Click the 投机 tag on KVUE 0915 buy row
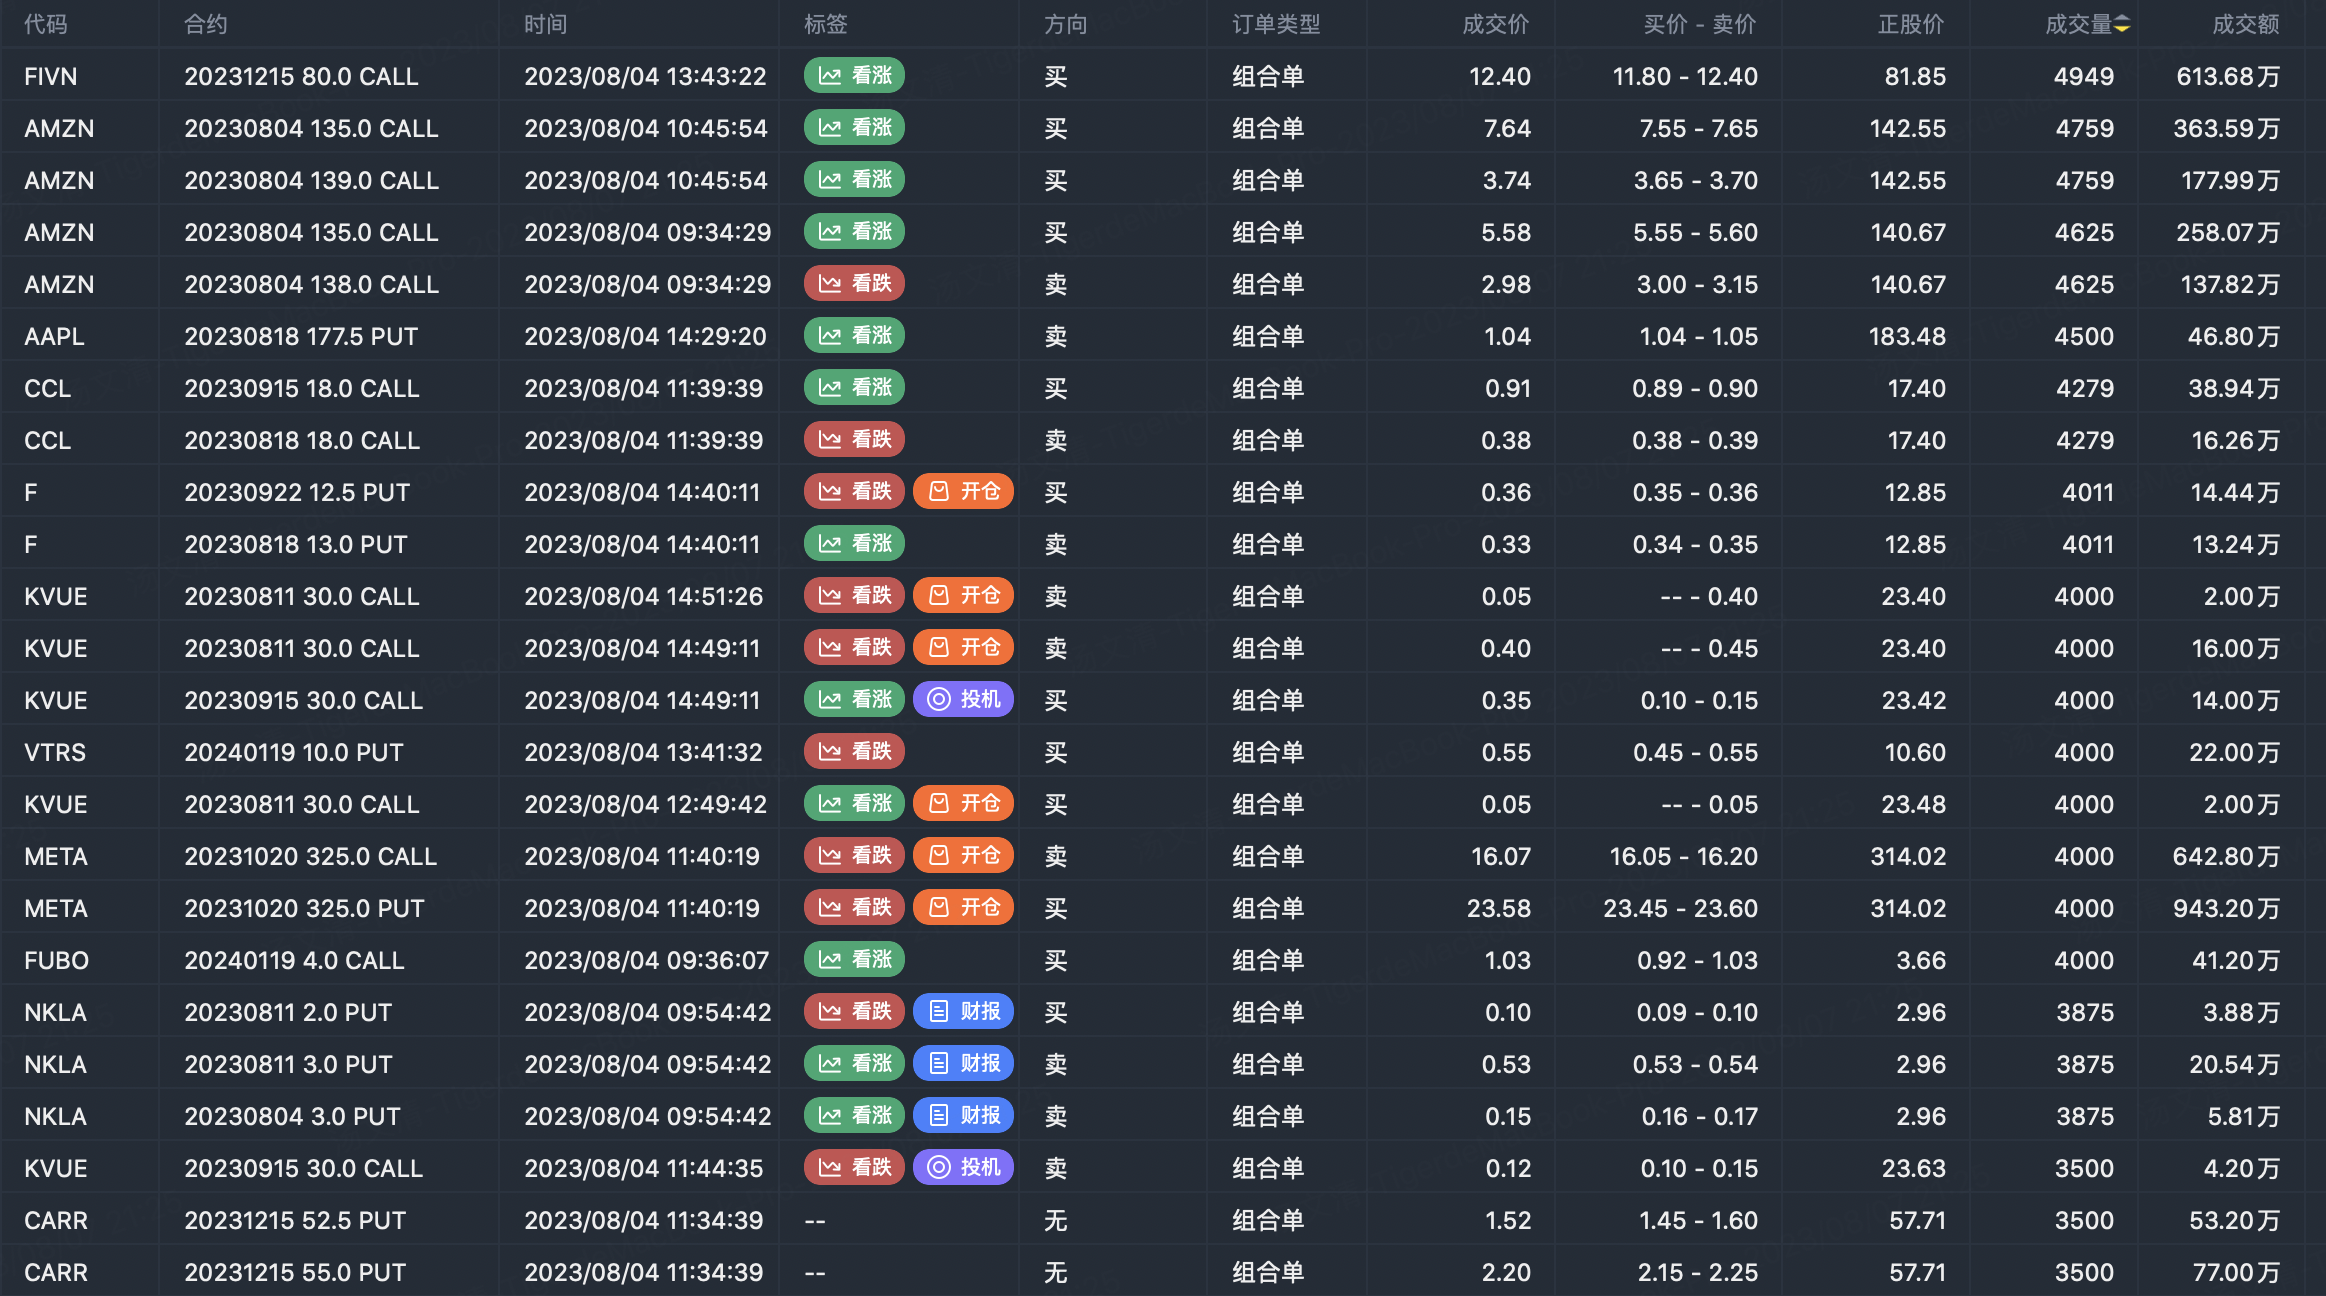Viewport: 2326px width, 1296px height. click(963, 700)
